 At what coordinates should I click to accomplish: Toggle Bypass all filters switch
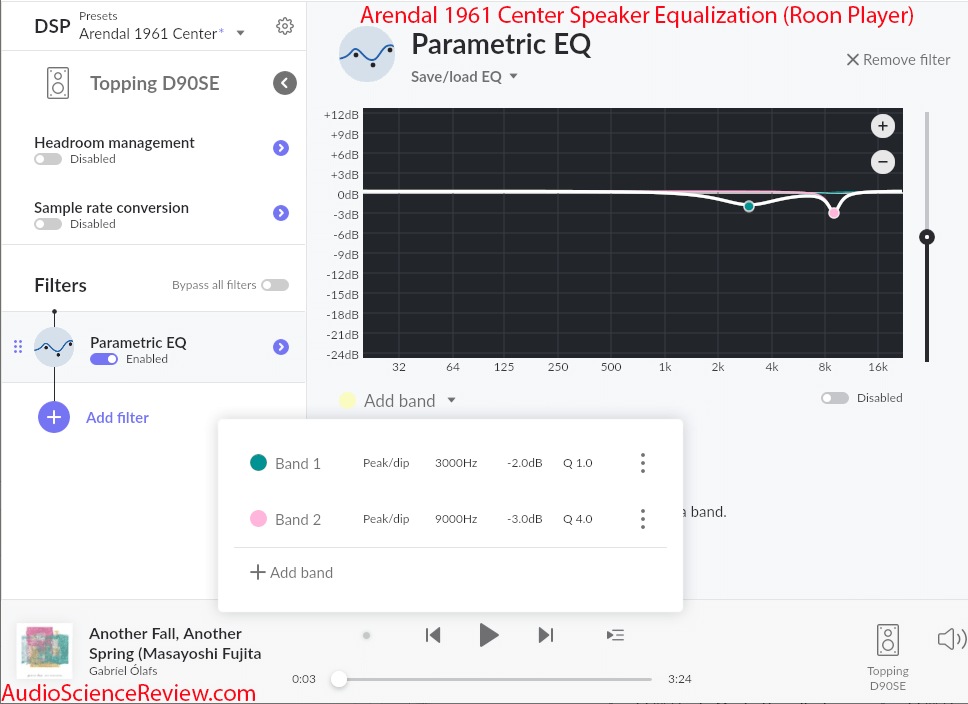(275, 285)
